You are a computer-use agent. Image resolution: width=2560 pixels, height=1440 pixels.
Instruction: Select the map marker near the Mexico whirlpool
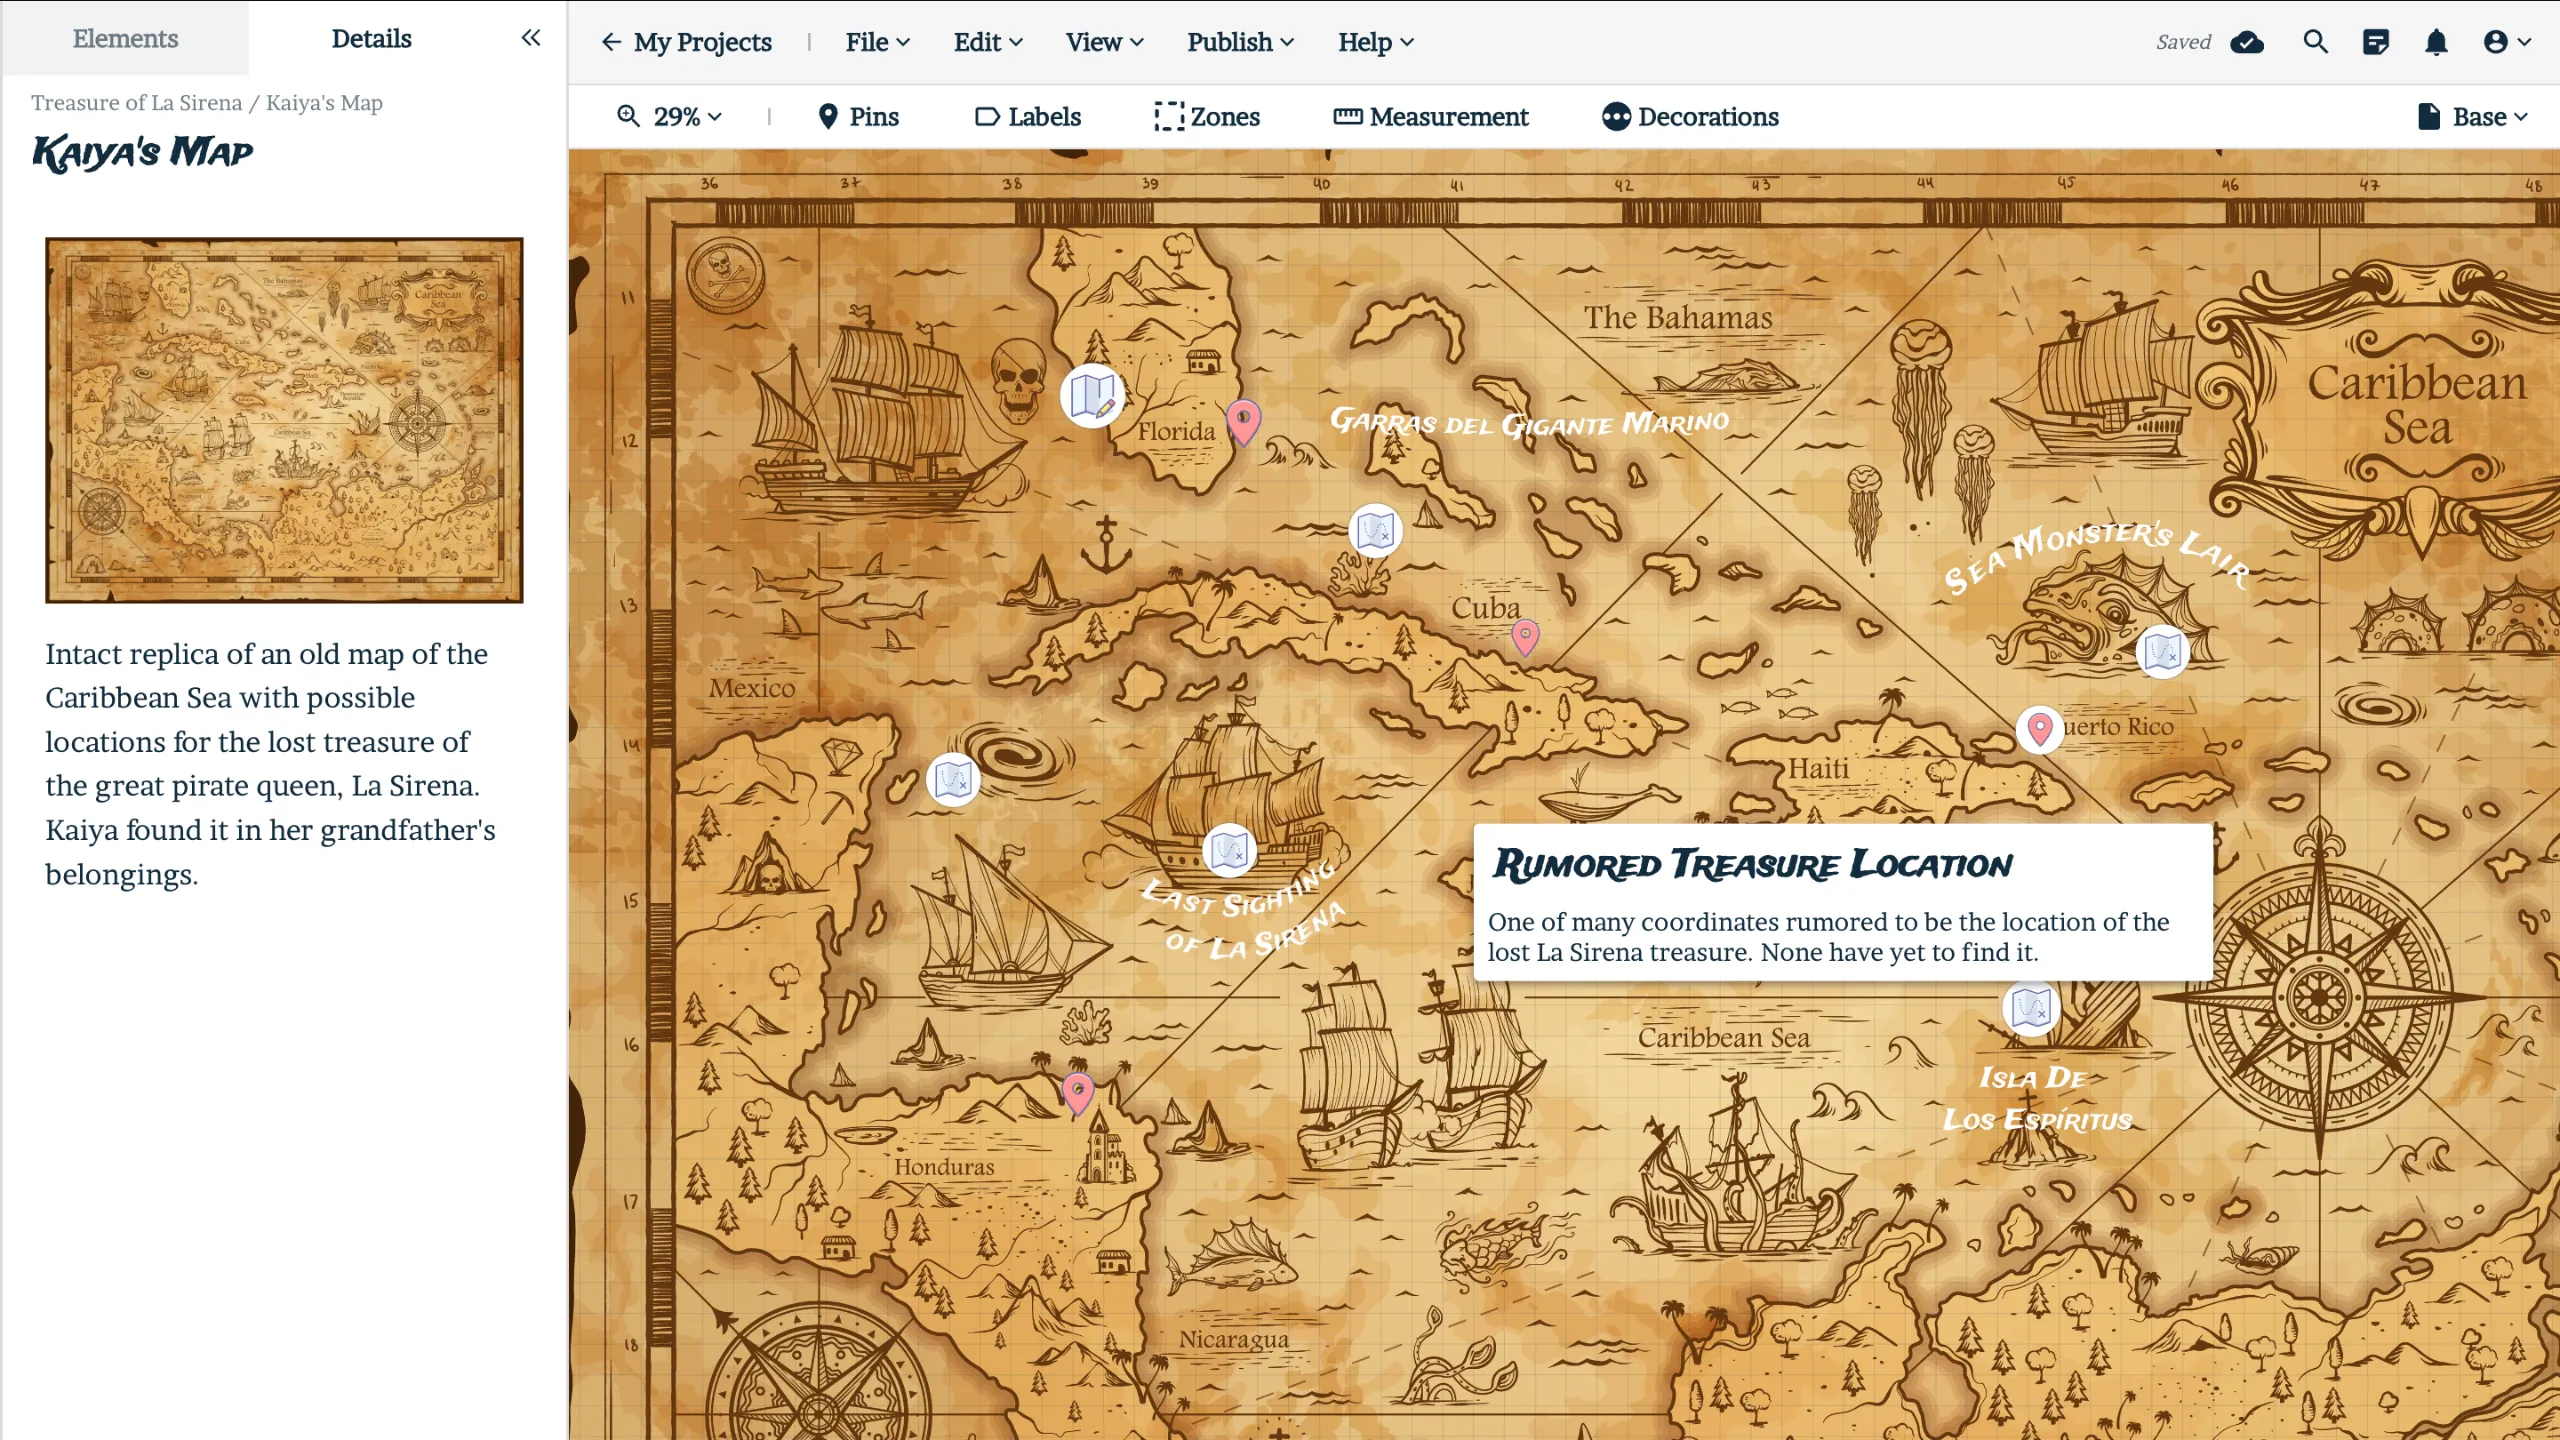click(x=953, y=779)
